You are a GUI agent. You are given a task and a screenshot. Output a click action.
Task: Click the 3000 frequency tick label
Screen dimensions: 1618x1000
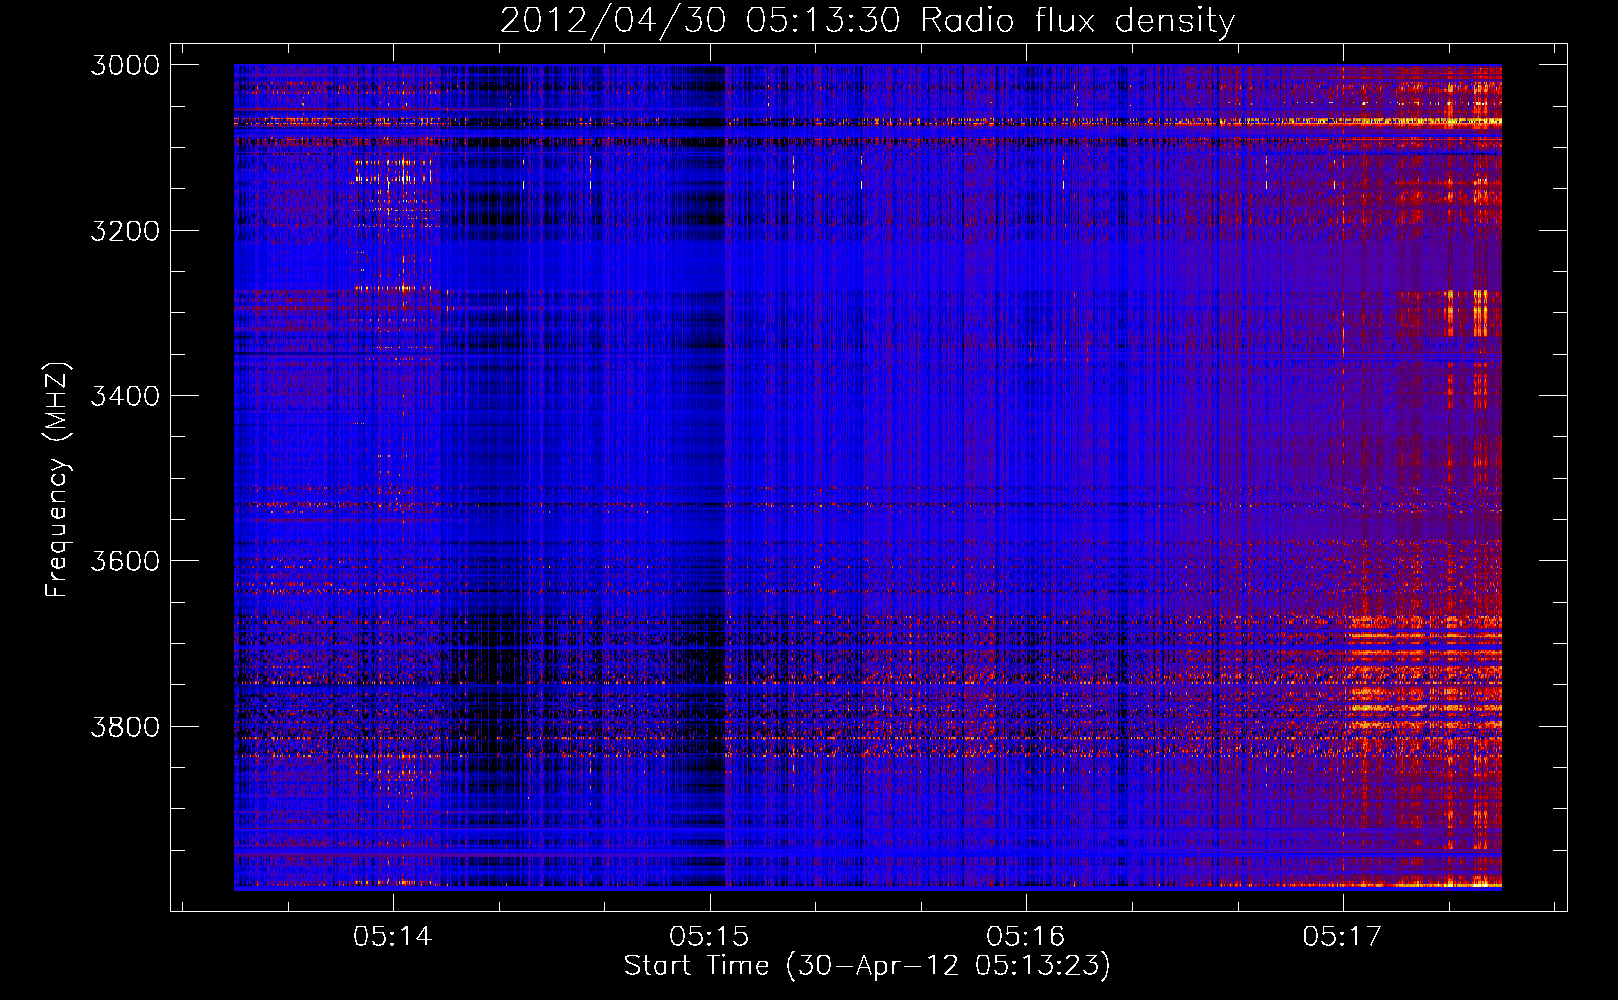125,65
